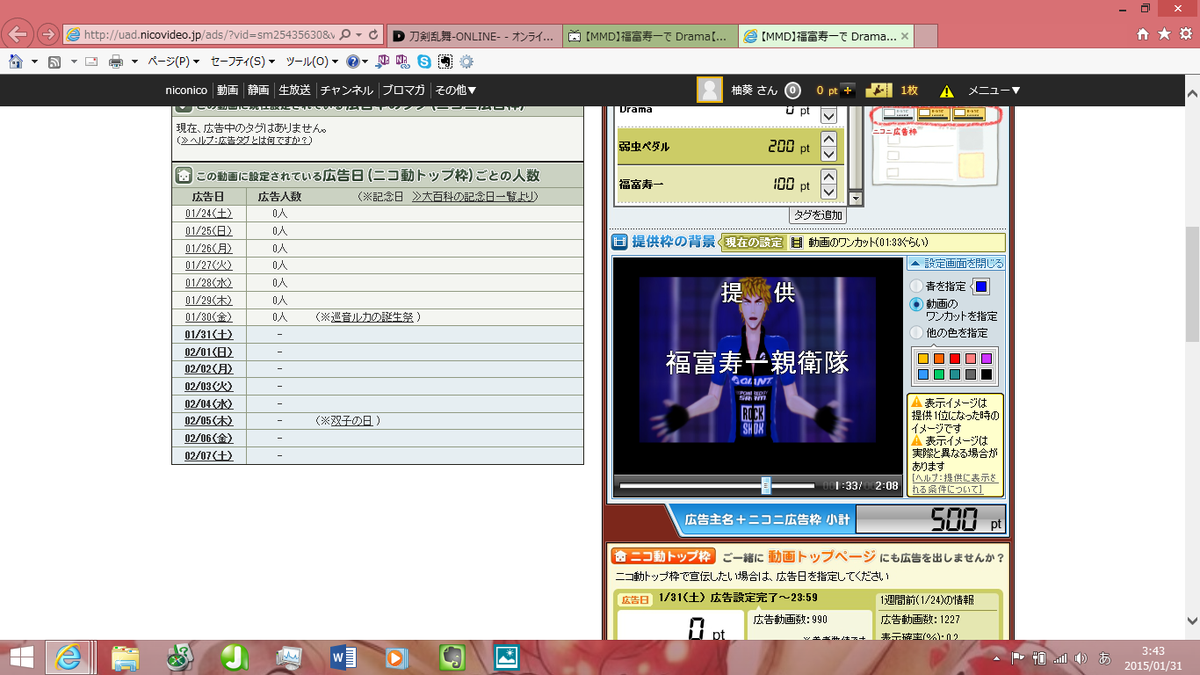Open the 双子の日 link
This screenshot has width=1200, height=675.
pos(350,421)
